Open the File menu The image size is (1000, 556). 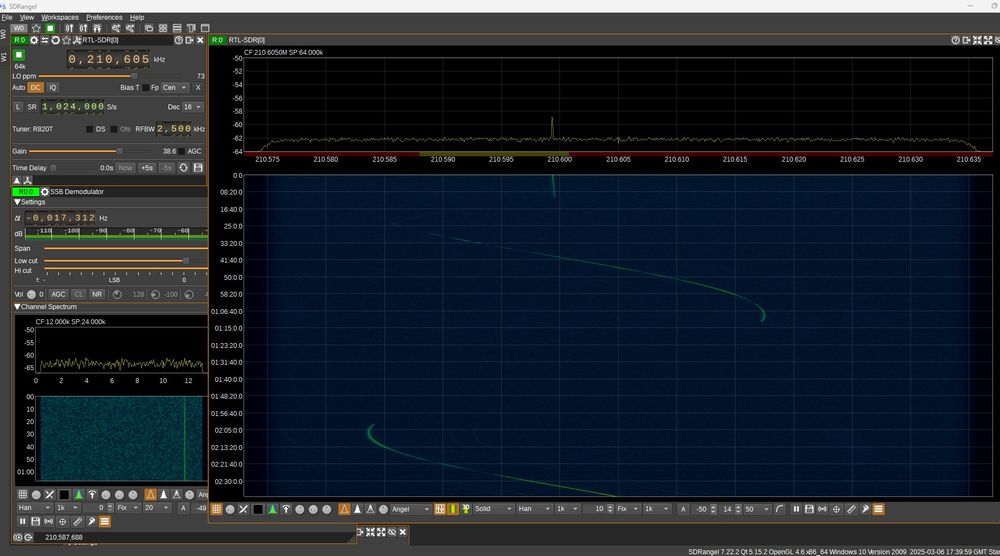coord(7,17)
